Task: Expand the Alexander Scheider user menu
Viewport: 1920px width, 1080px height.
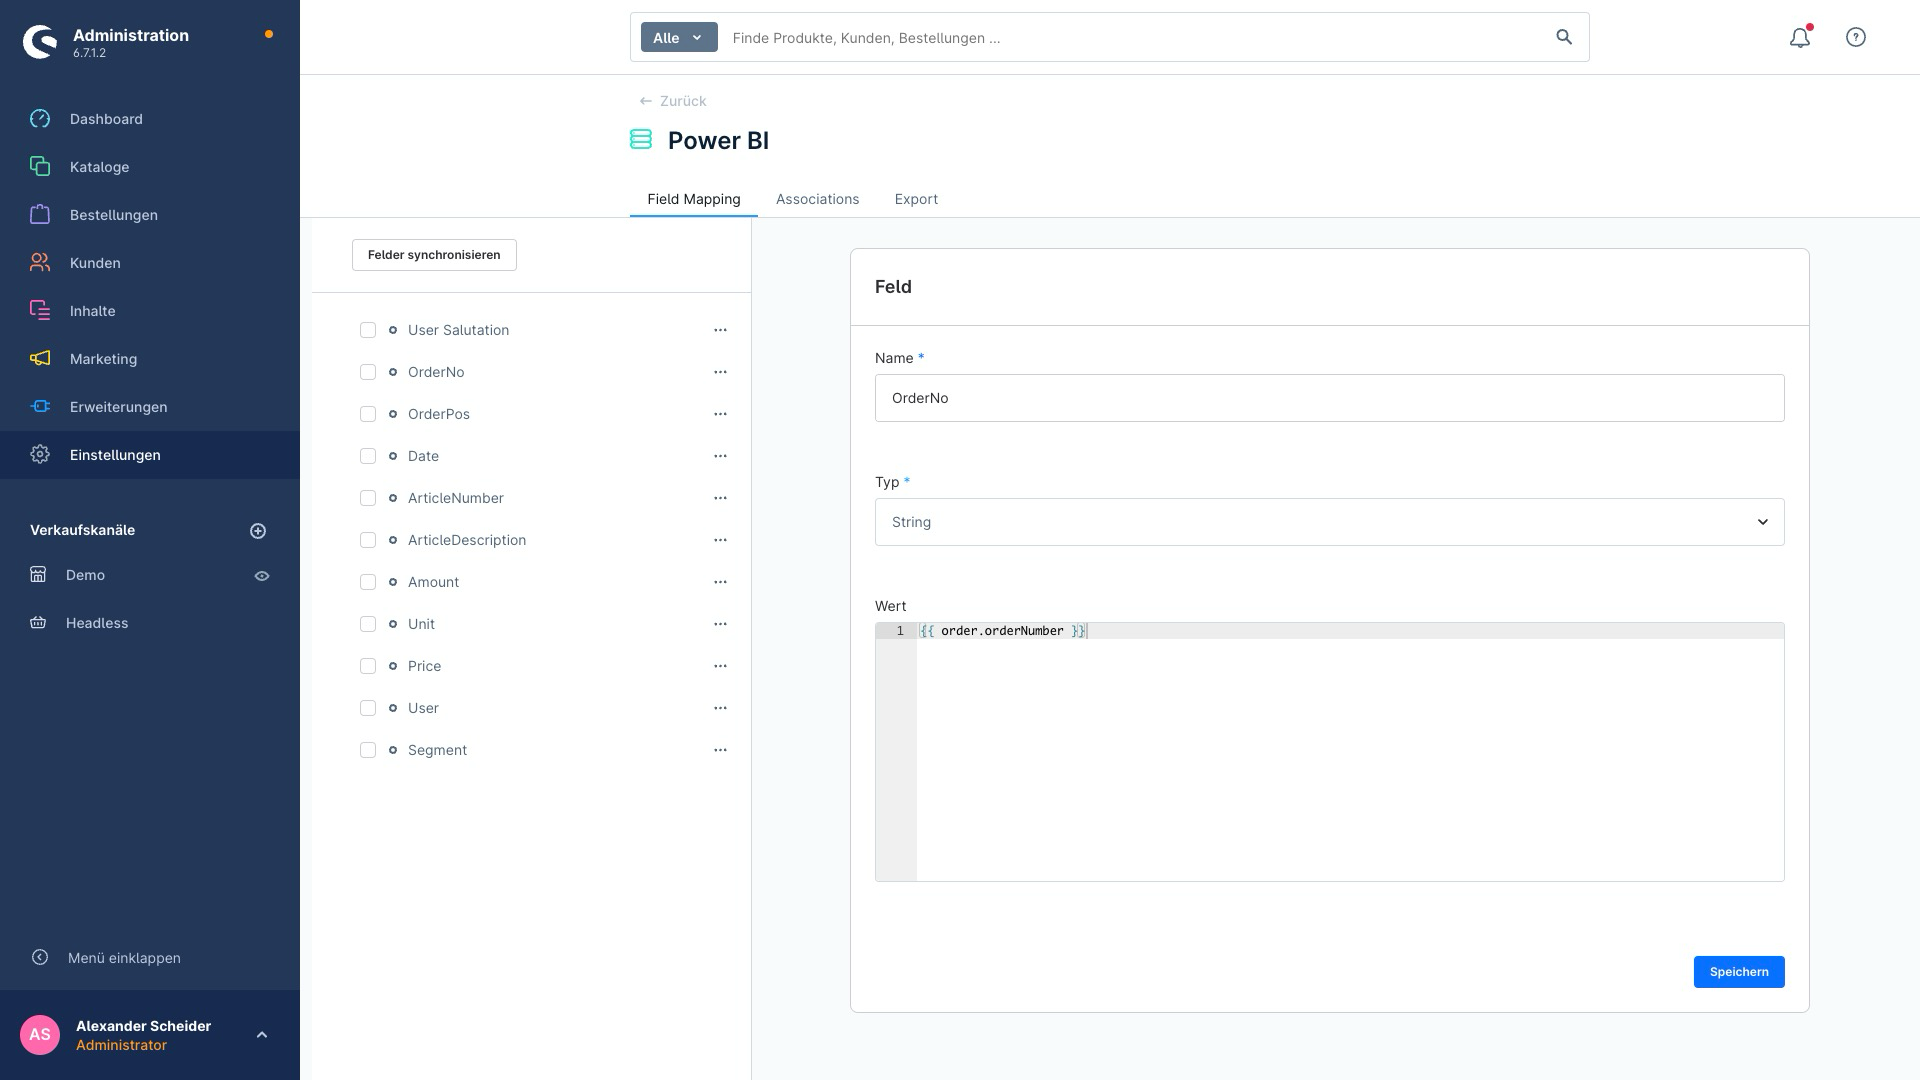Action: coord(262,1035)
